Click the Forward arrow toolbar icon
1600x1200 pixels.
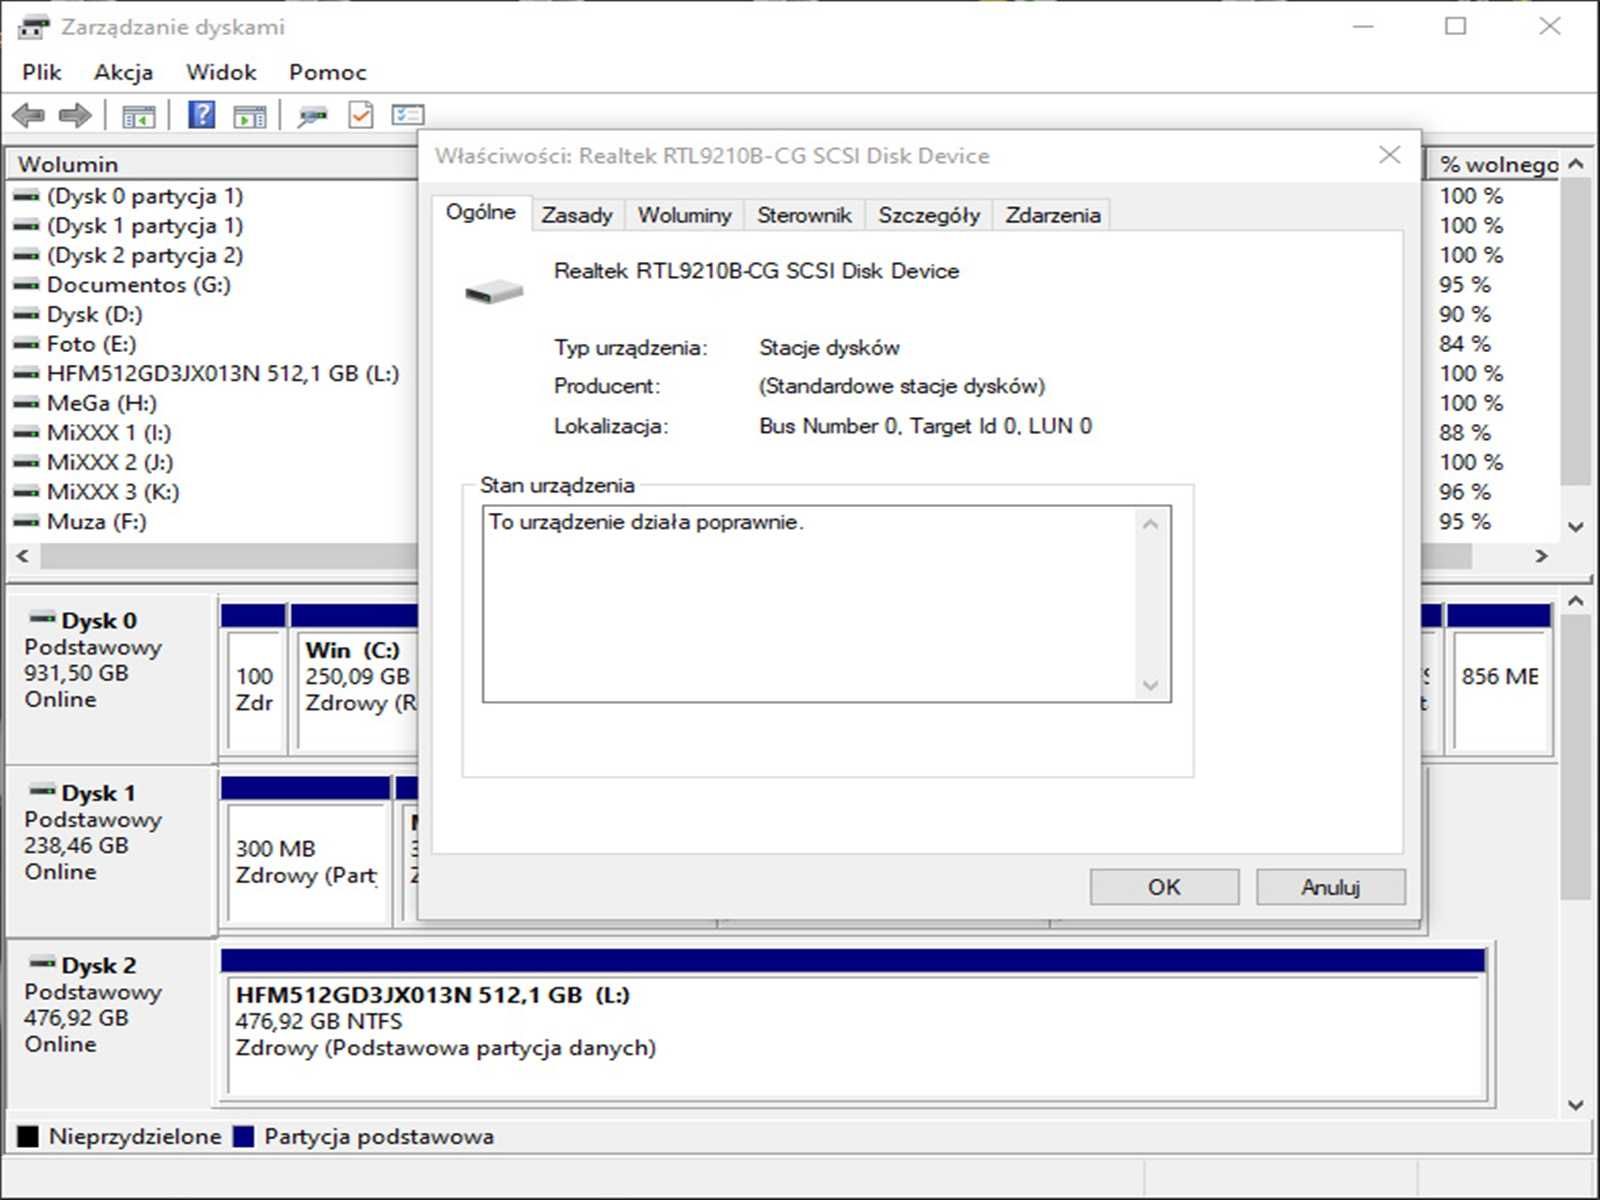coord(75,116)
